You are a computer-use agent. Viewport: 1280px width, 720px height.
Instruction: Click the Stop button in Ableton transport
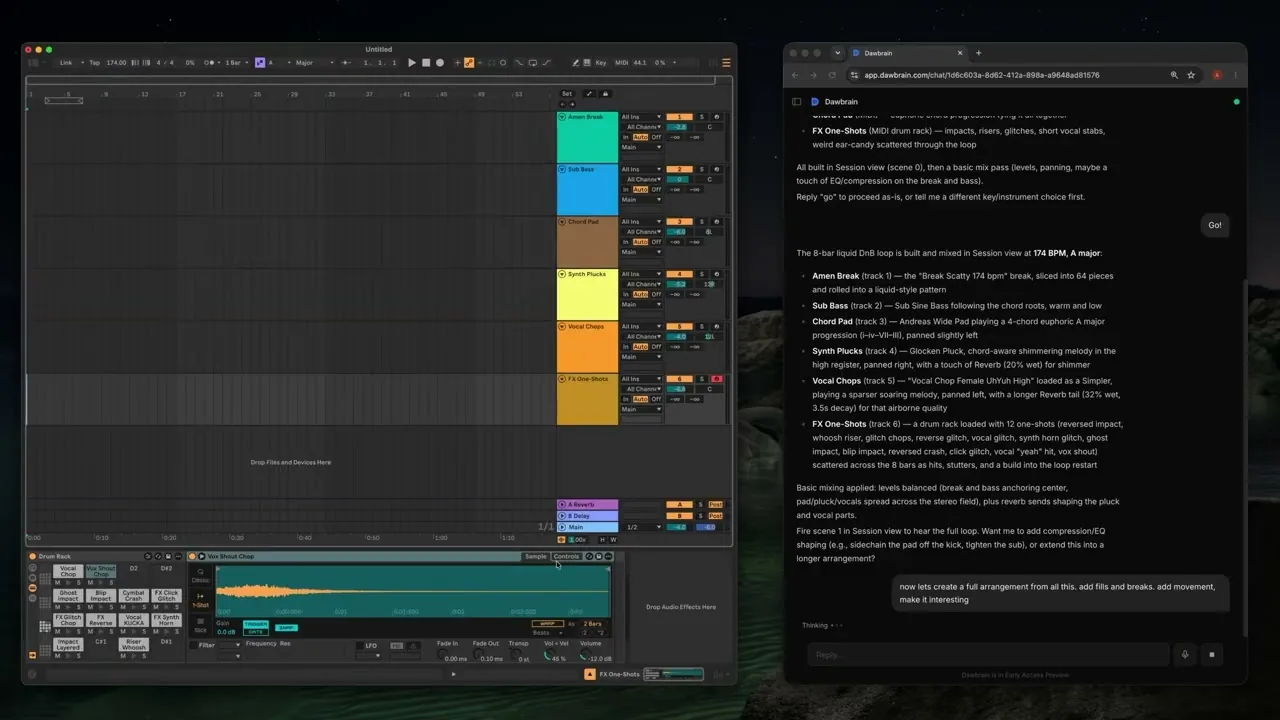426,62
